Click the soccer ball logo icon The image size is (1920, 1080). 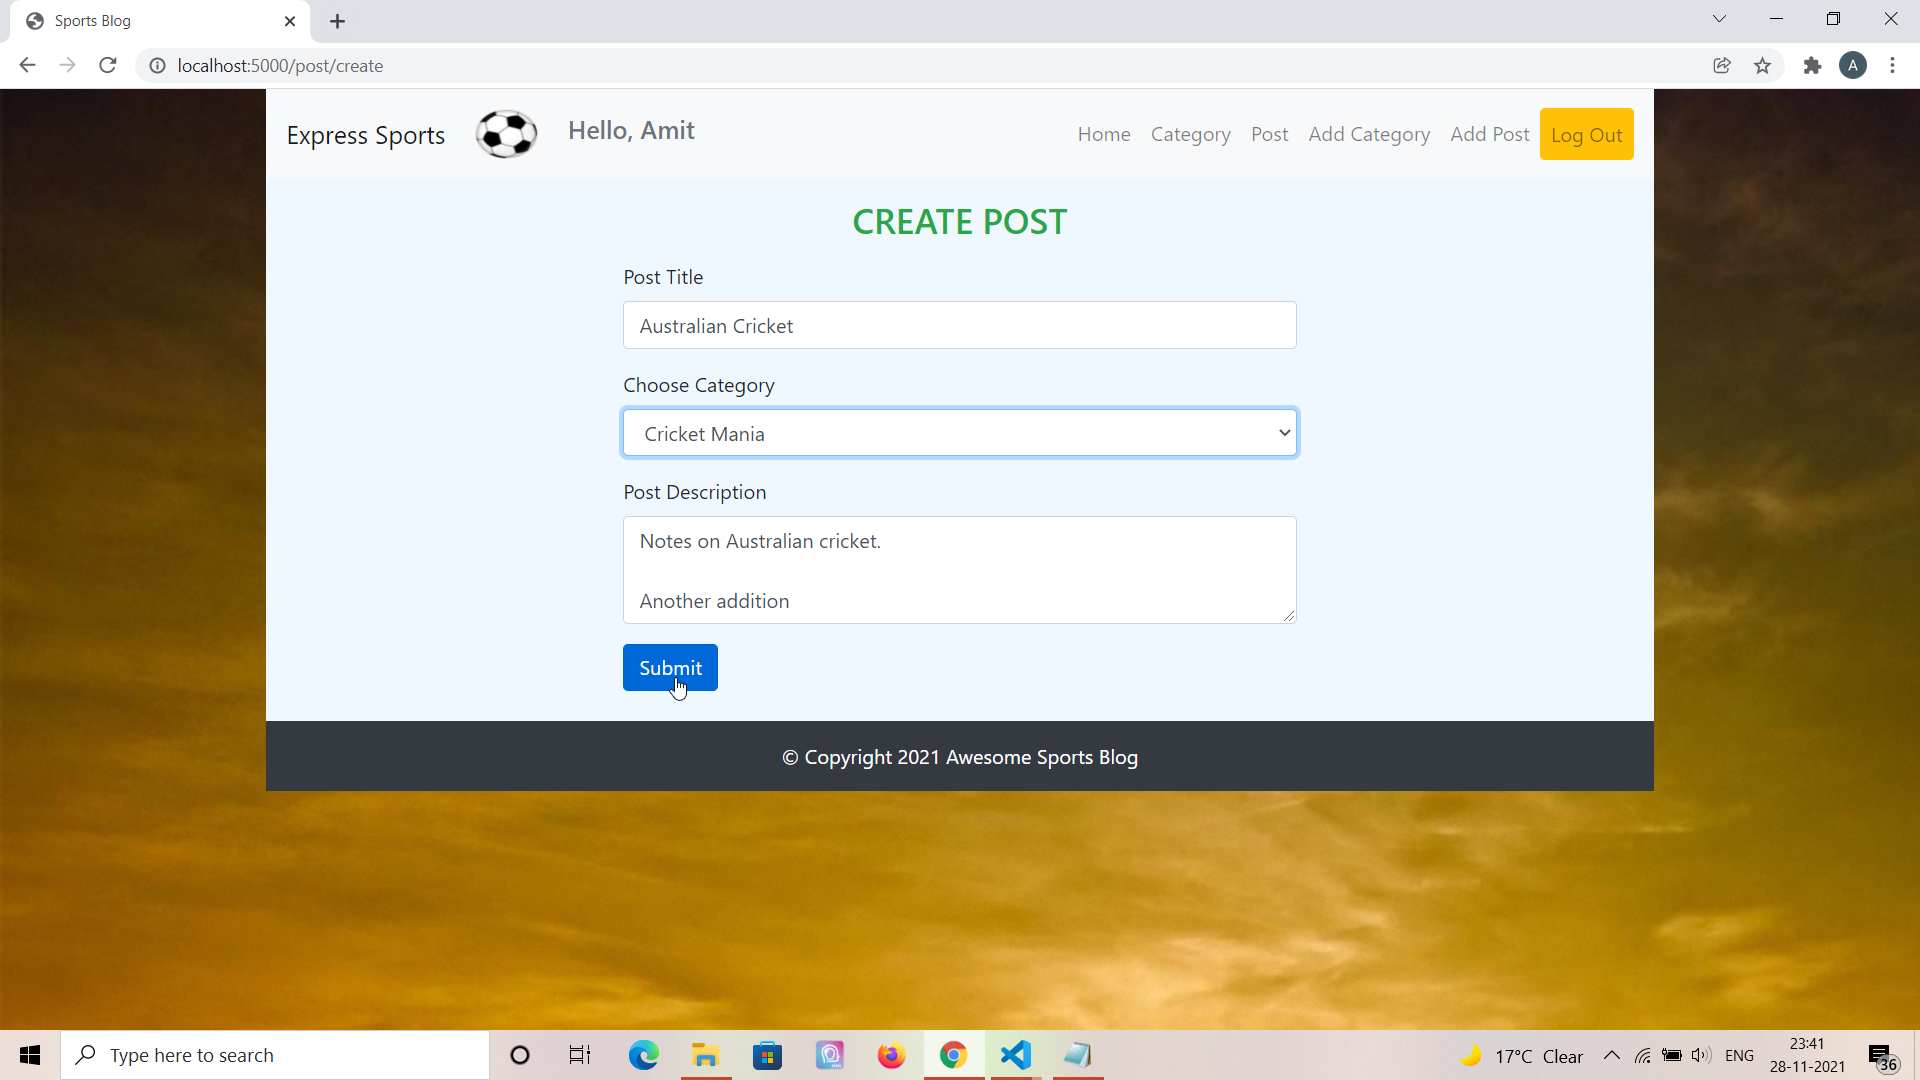point(506,134)
